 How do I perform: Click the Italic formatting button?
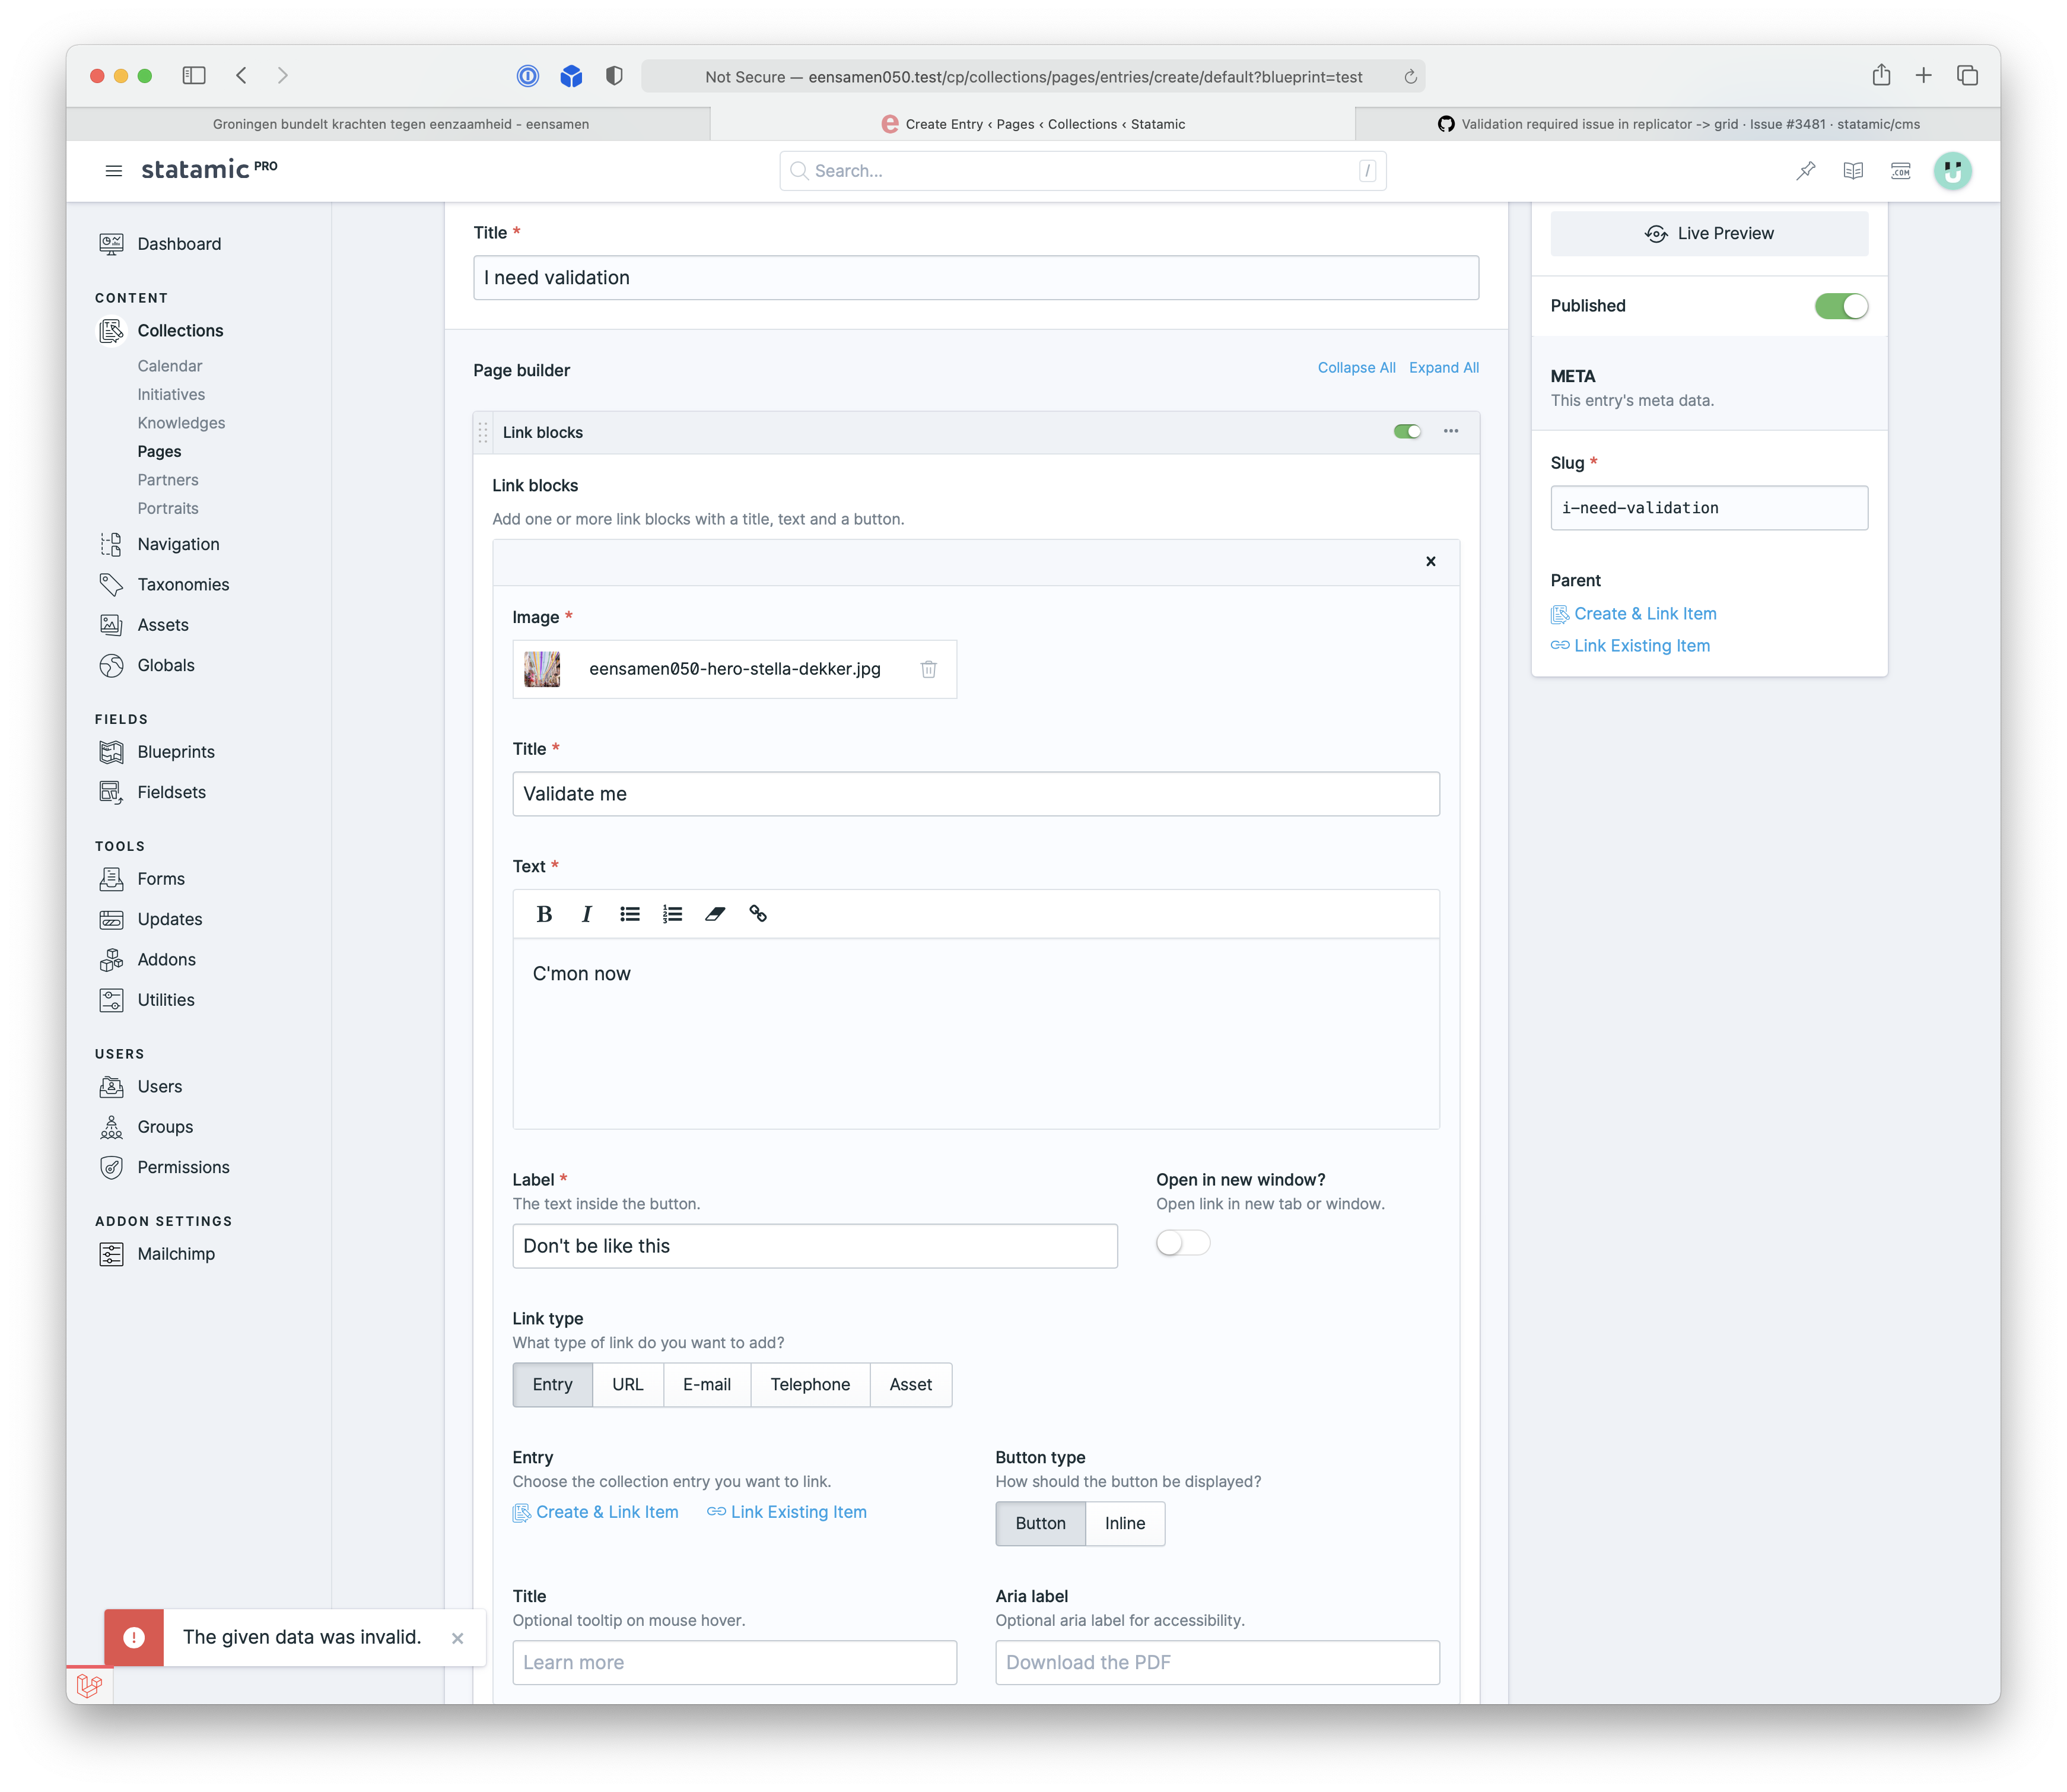pyautogui.click(x=587, y=914)
